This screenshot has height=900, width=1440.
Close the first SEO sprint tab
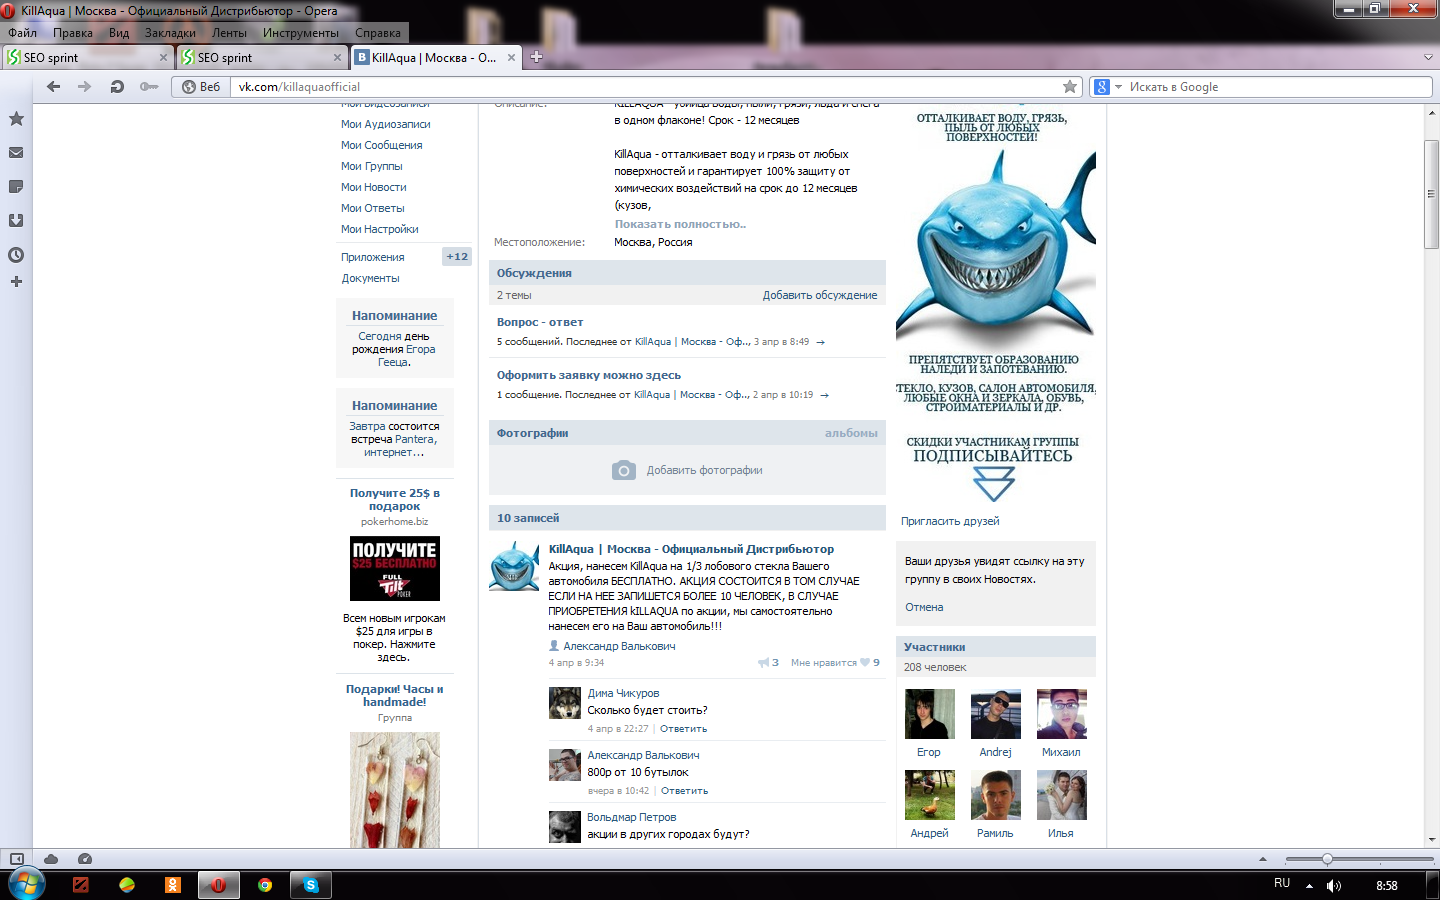click(x=163, y=58)
